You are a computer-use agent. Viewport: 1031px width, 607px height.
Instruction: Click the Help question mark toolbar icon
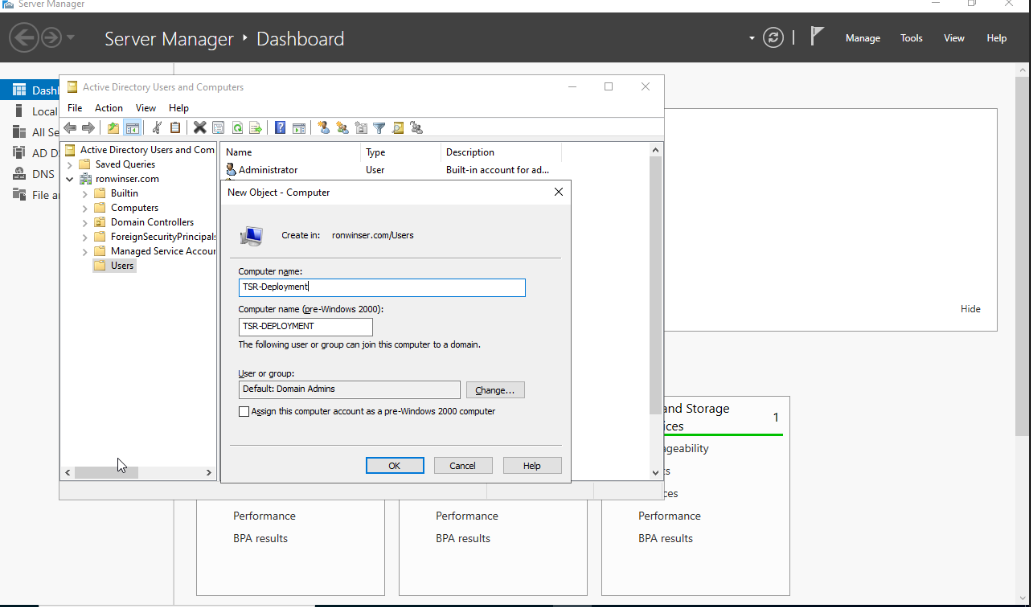281,128
